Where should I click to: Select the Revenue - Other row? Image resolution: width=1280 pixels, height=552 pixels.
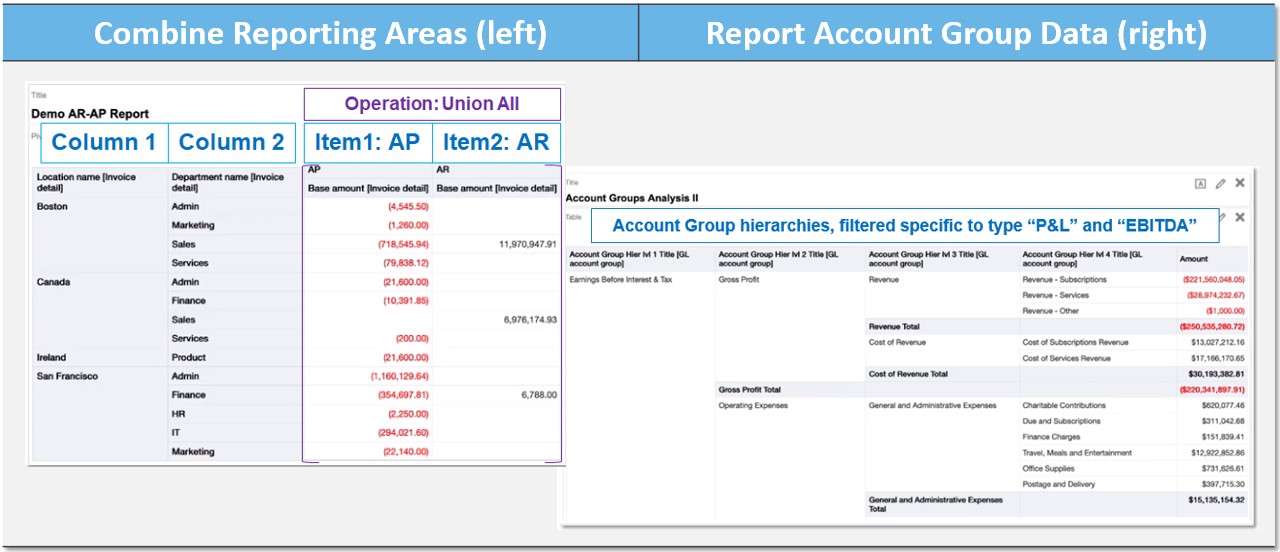click(x=1051, y=311)
